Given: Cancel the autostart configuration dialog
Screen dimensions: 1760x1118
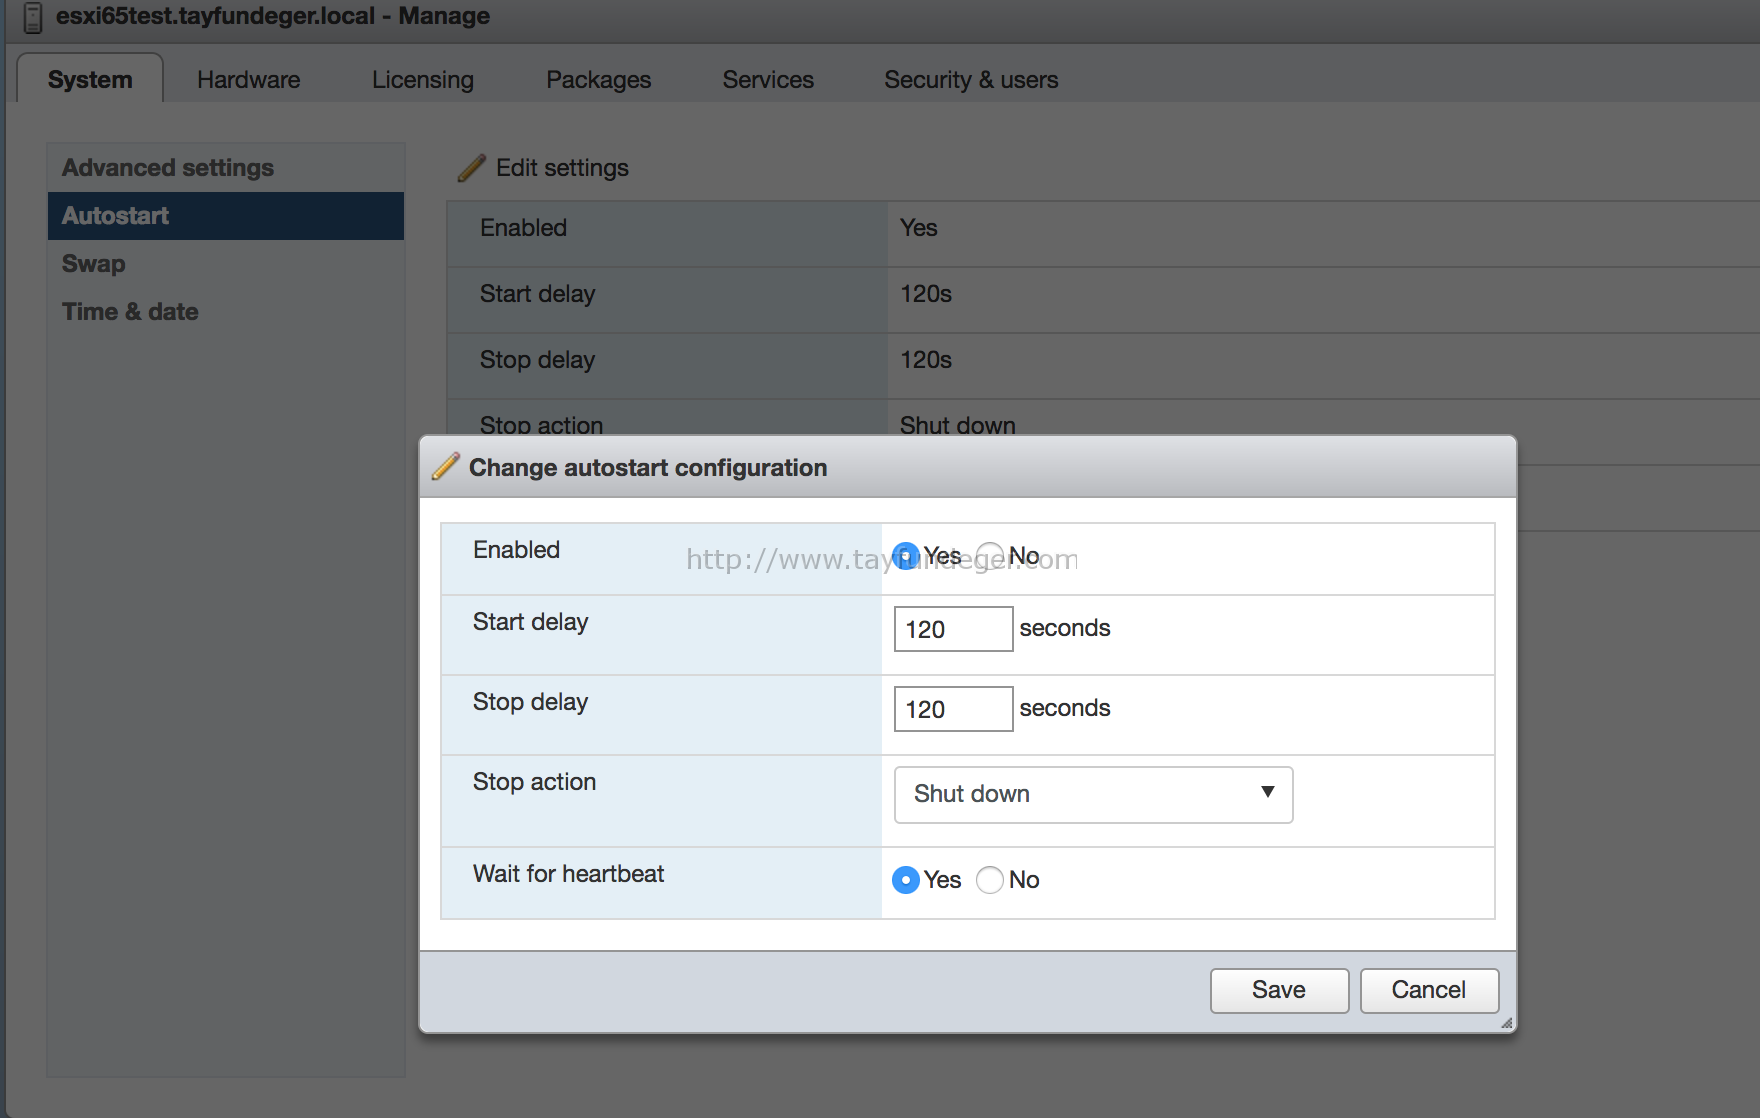Looking at the screenshot, I should 1429,990.
